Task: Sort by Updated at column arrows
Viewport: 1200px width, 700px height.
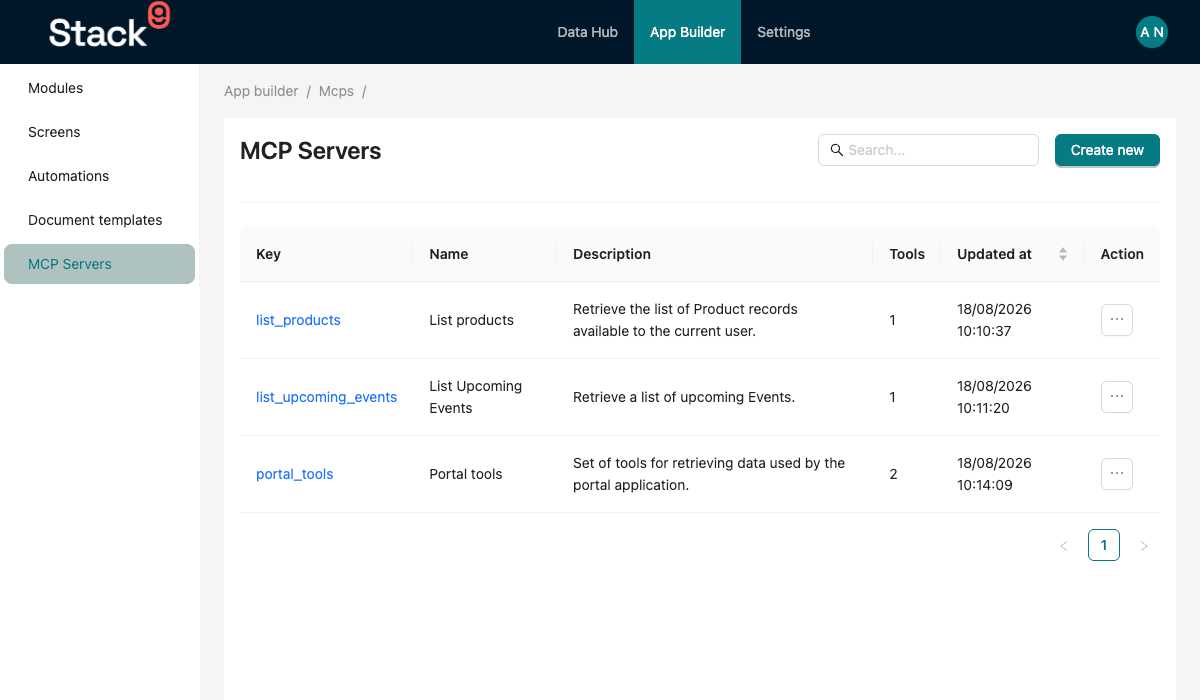Action: (1063, 254)
